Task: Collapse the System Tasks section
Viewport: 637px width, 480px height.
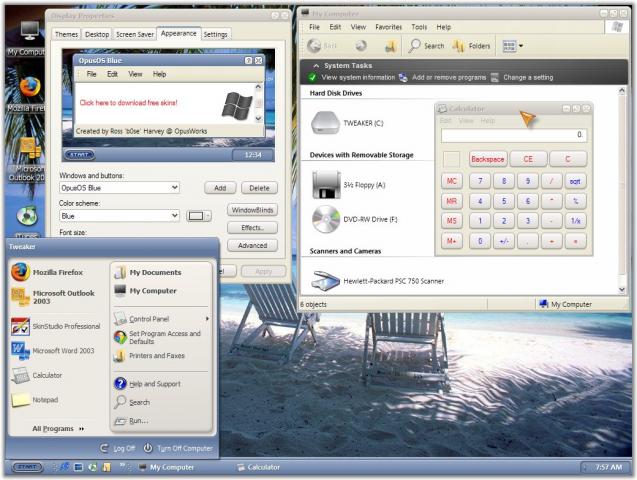Action: pyautogui.click(x=316, y=65)
